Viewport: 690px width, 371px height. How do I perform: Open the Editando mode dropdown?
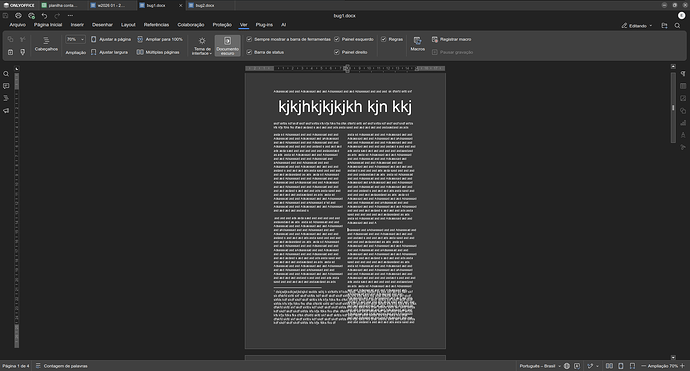637,26
